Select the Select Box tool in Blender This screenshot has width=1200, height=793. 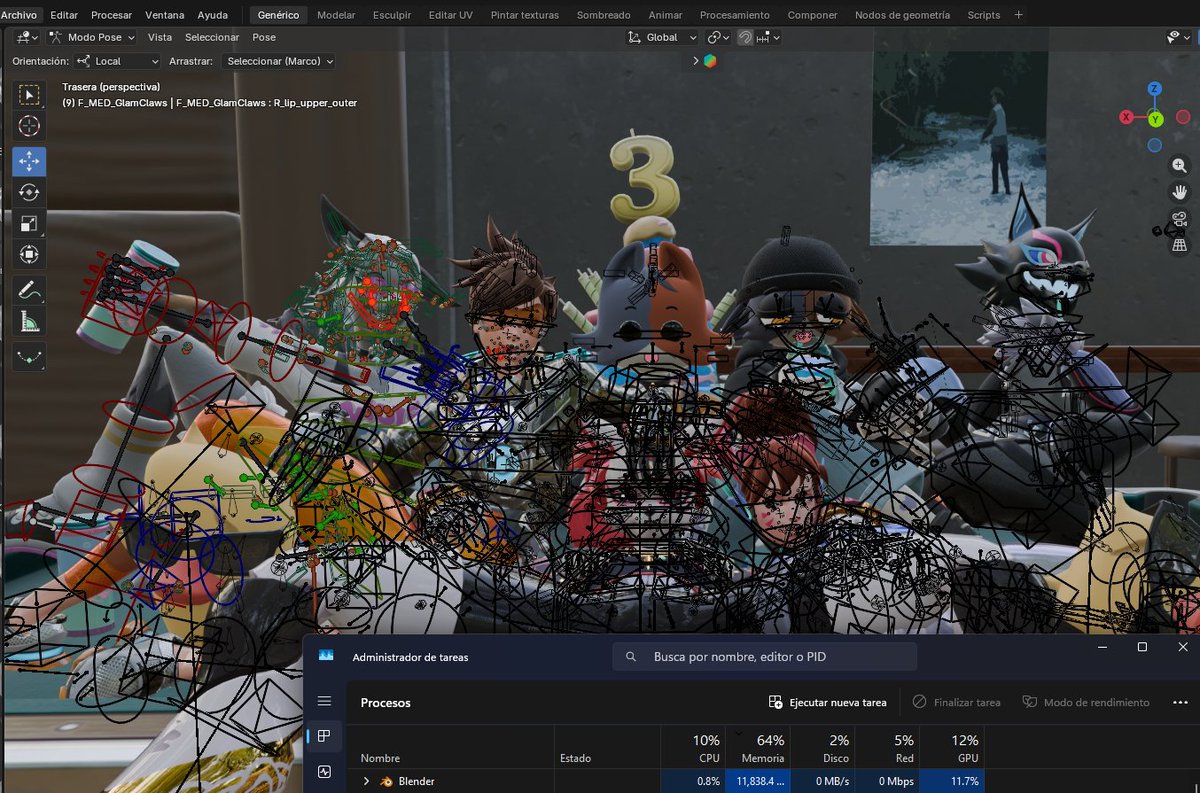(x=29, y=95)
